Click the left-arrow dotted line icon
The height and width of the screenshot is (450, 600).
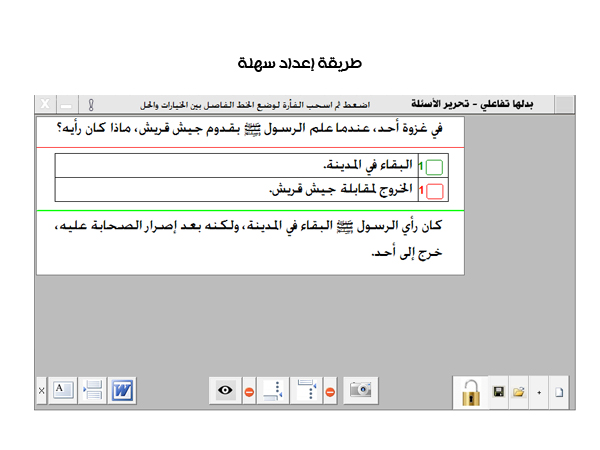(x=272, y=391)
